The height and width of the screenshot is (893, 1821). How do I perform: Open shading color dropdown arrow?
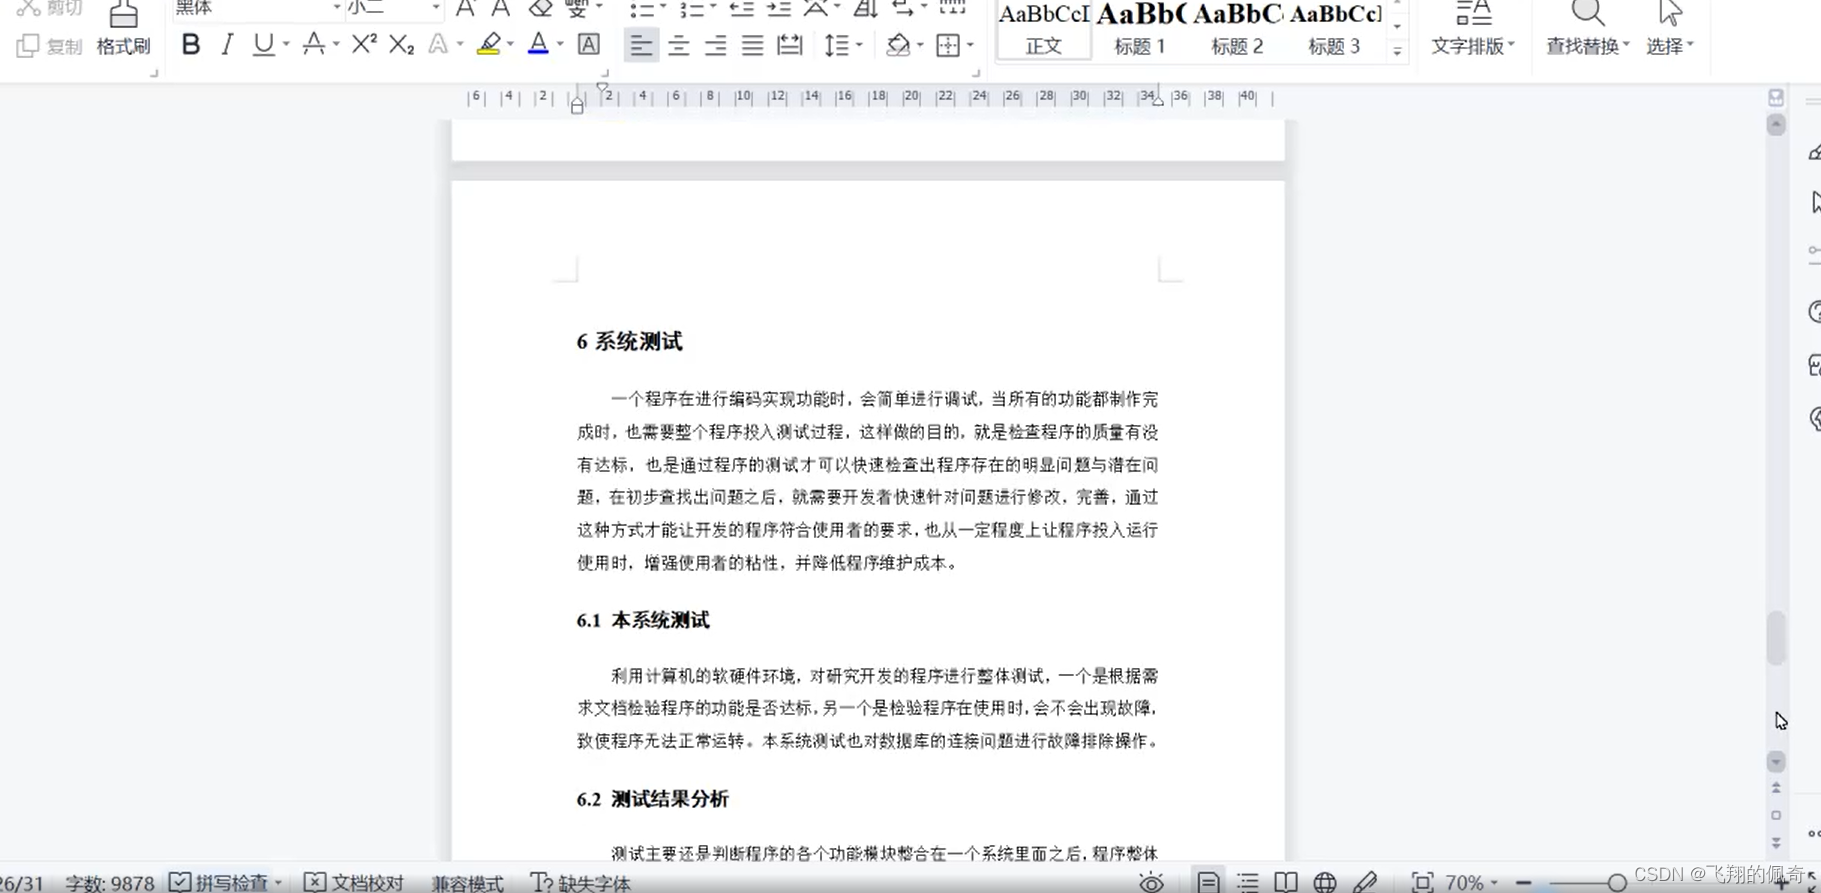(x=920, y=45)
